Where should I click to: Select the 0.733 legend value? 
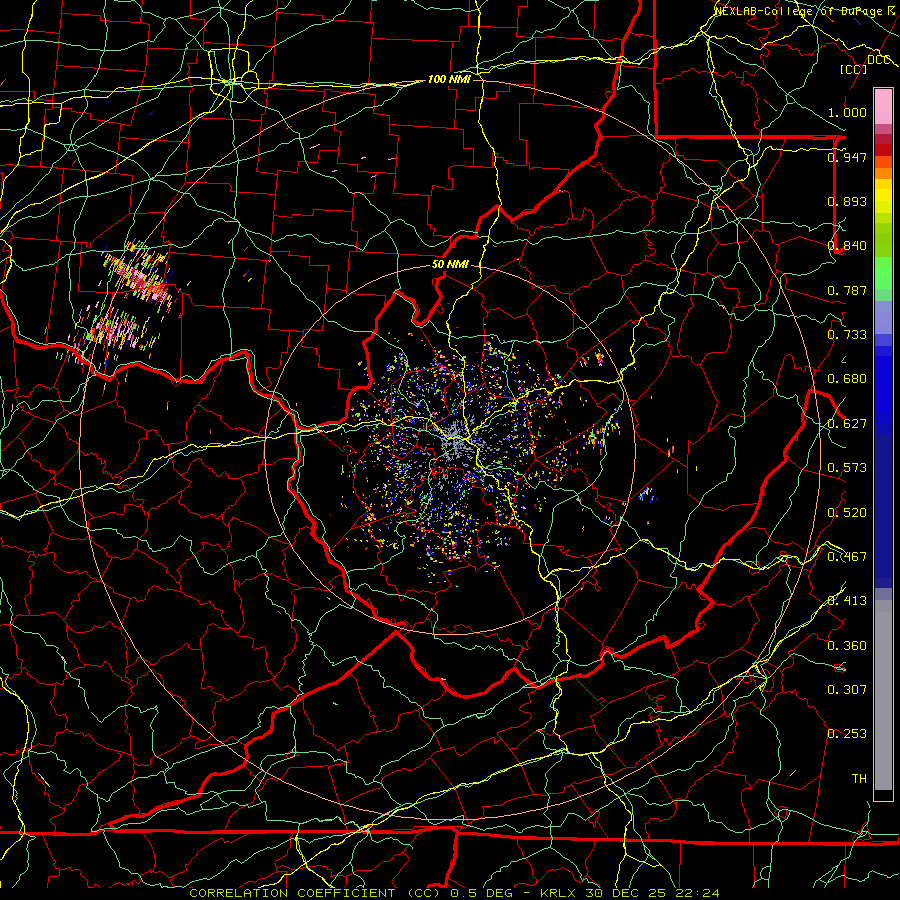[x=847, y=335]
